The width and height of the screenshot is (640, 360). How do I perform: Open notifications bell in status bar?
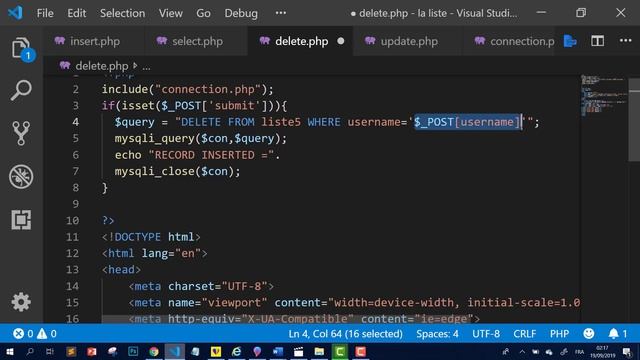[618, 334]
